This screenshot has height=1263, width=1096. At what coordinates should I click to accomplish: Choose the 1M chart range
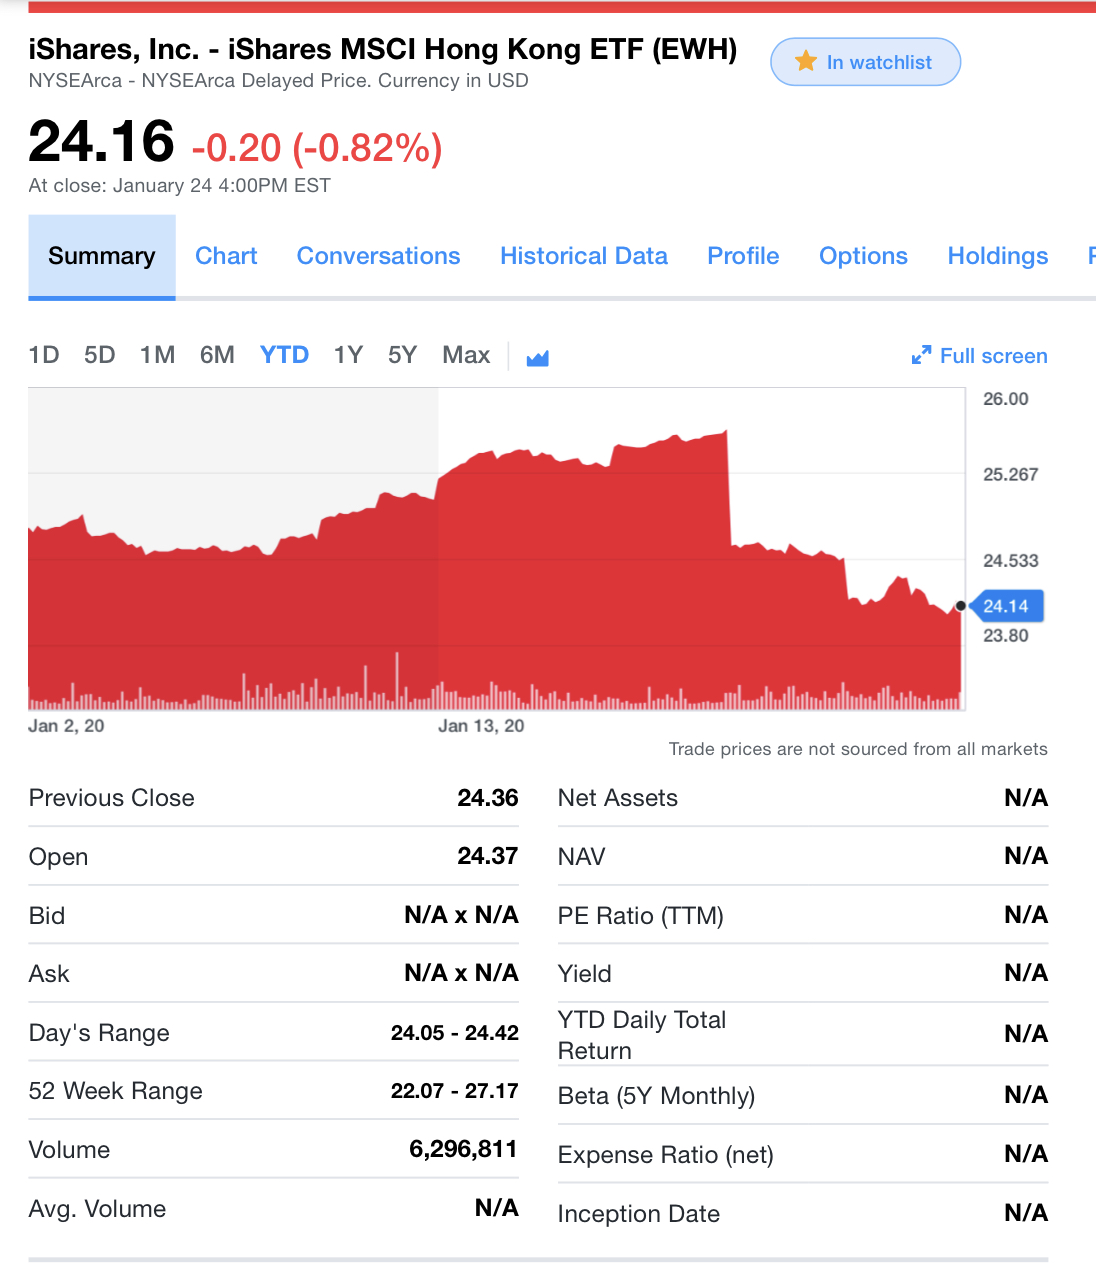tap(158, 355)
